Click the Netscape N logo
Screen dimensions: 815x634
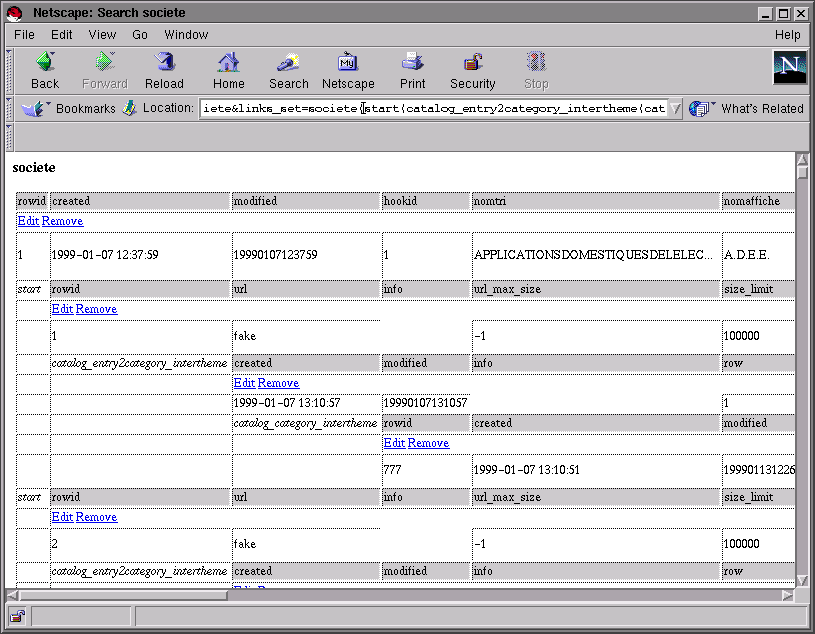789,68
